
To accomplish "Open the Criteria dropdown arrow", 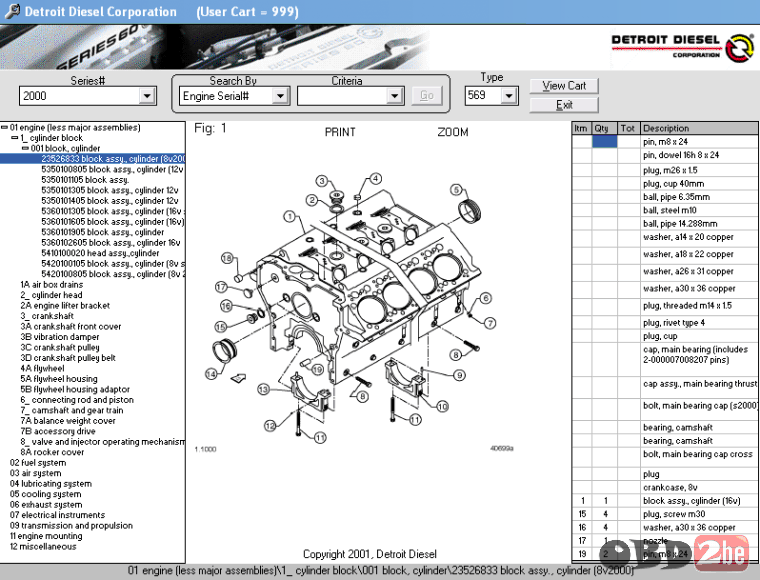I will [395, 96].
